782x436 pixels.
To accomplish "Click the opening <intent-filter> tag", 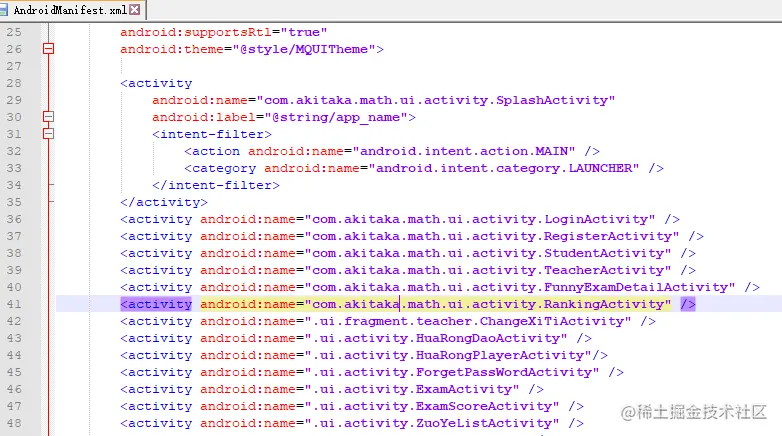I will pyautogui.click(x=212, y=134).
